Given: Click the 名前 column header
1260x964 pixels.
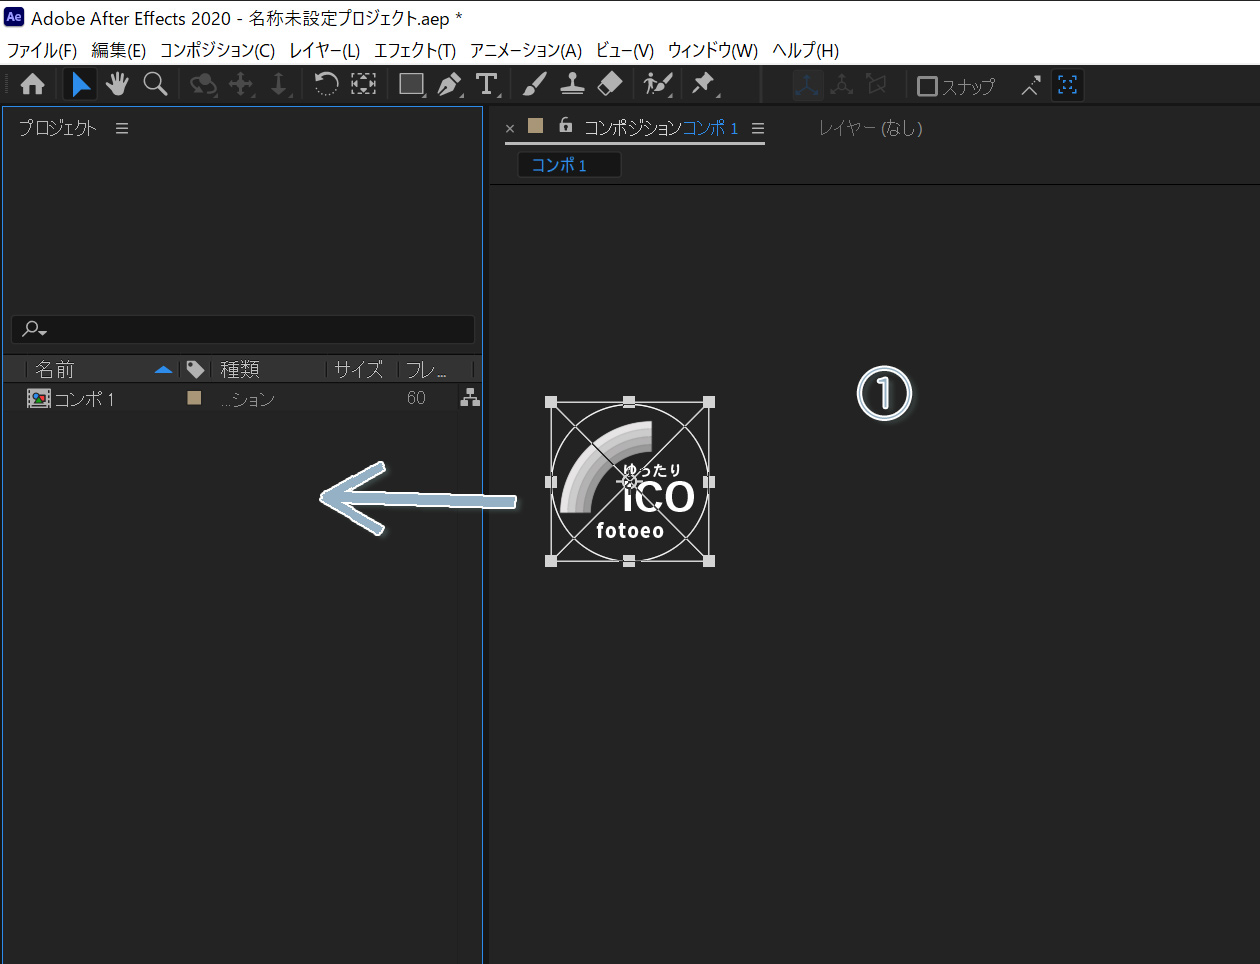Looking at the screenshot, I should point(55,369).
